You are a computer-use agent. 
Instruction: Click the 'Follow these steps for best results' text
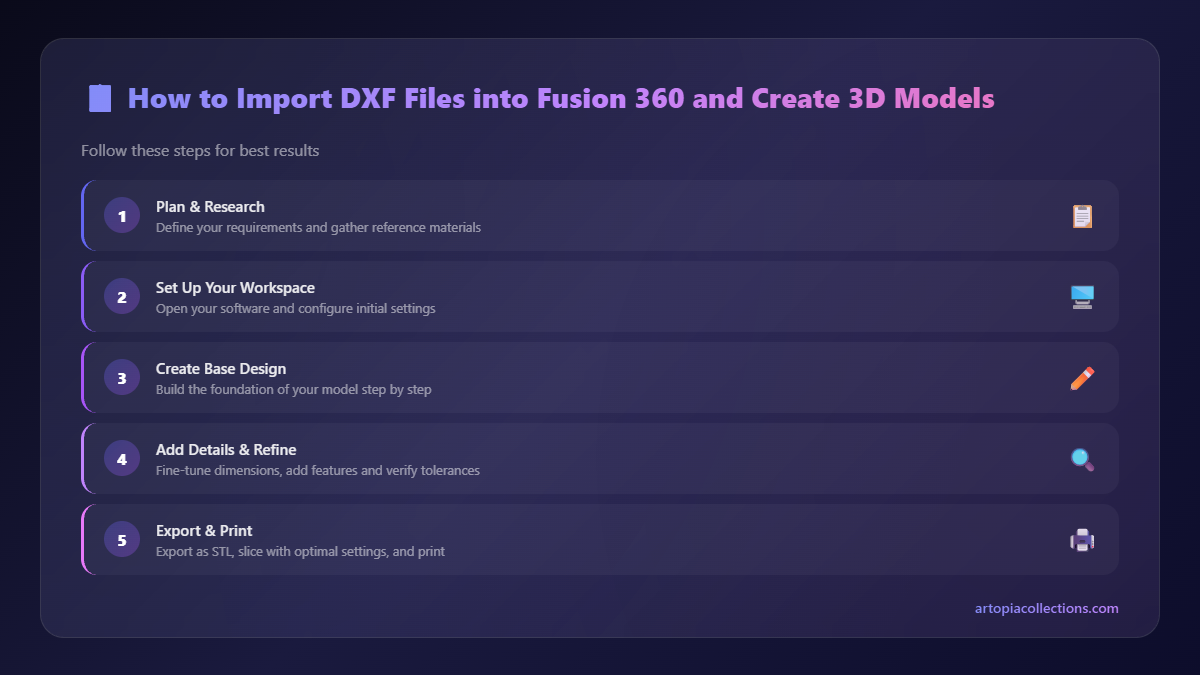(200, 150)
